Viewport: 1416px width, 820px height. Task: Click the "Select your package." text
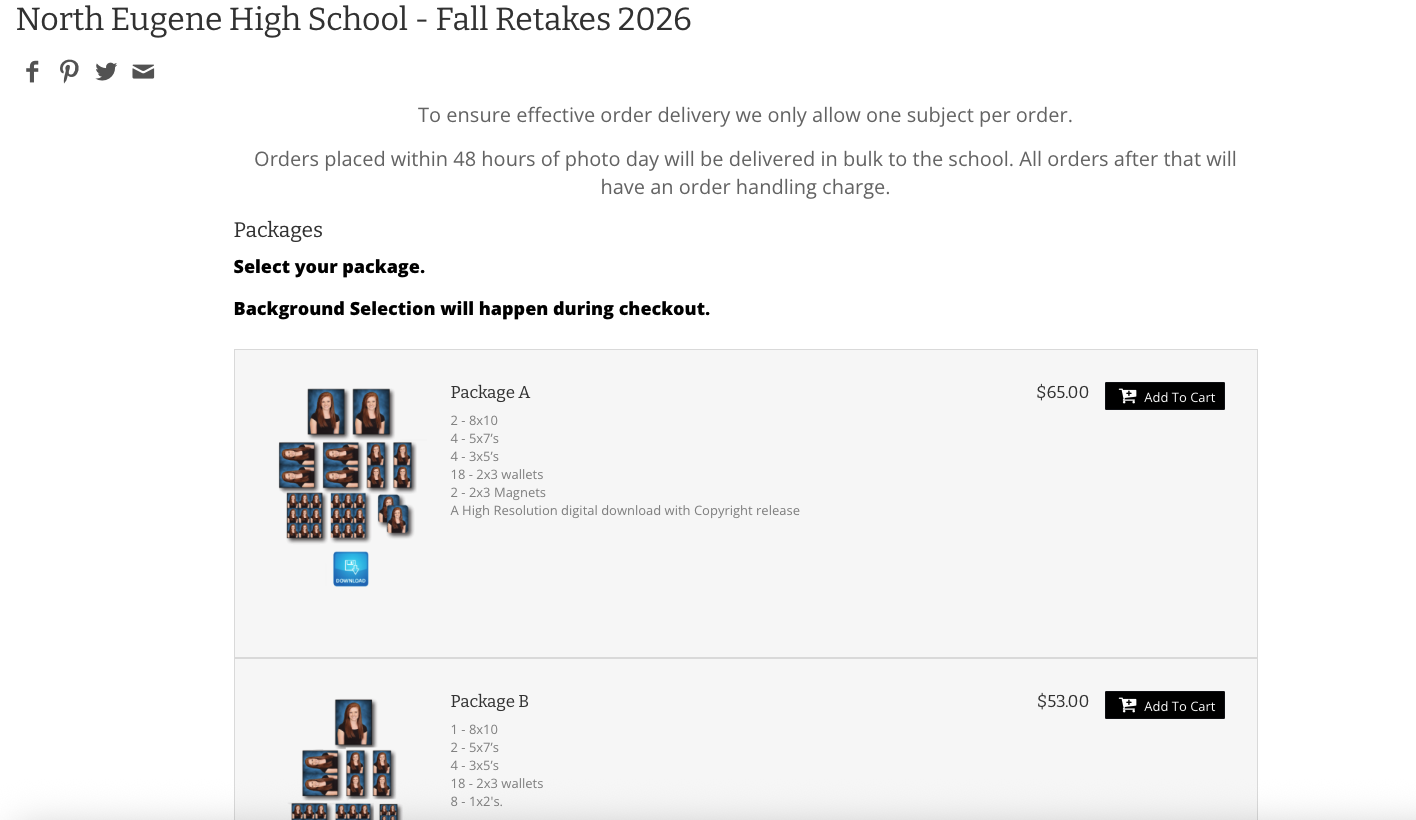329,267
